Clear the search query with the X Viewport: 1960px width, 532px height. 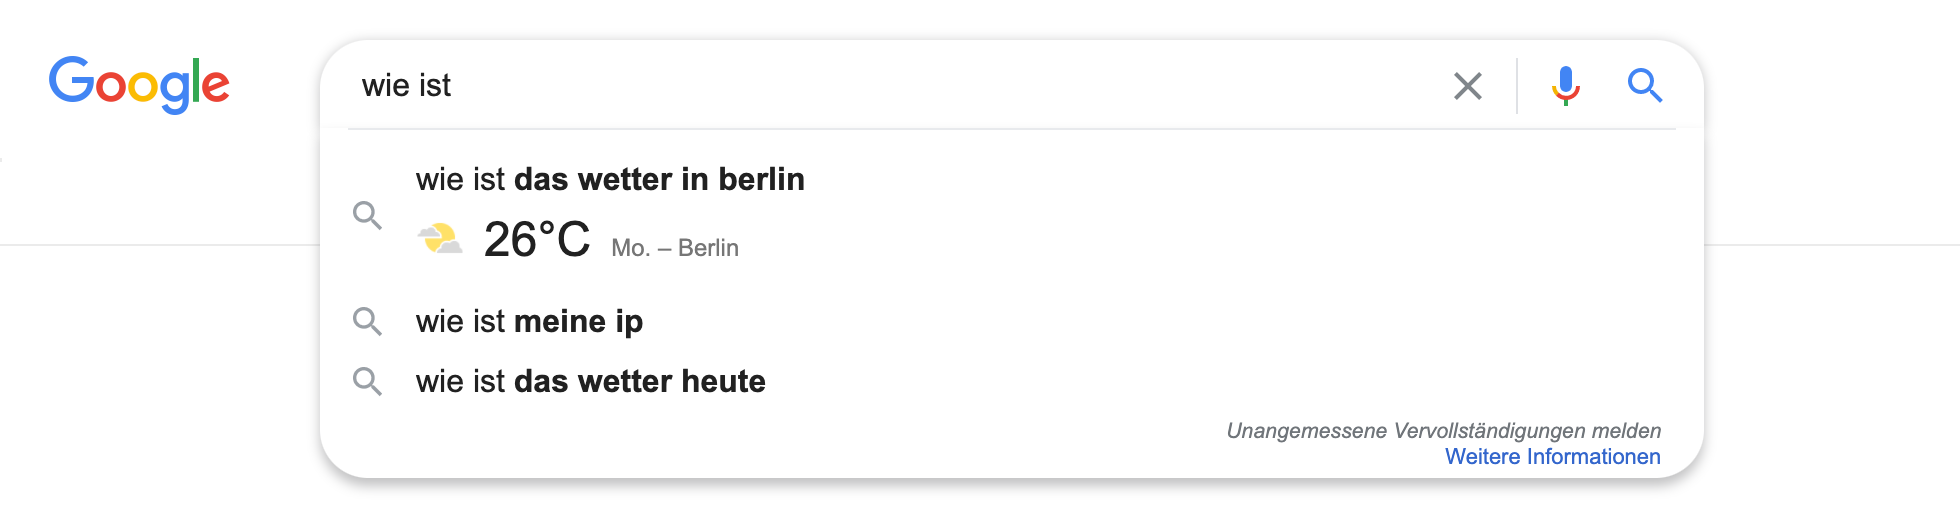[x=1467, y=86]
